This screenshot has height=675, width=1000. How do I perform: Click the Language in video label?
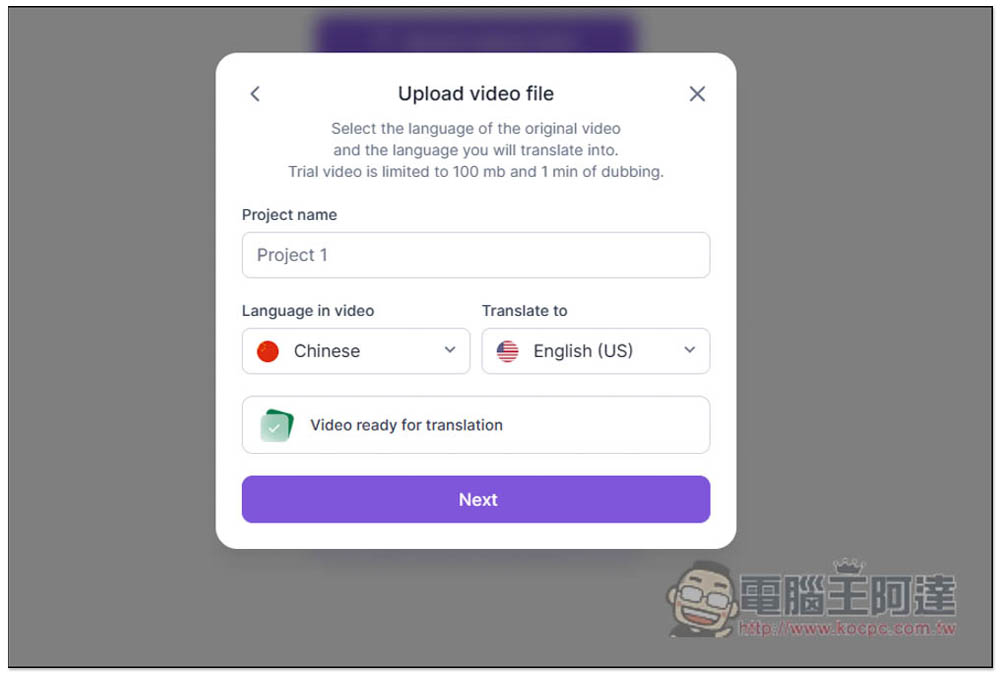pos(308,311)
